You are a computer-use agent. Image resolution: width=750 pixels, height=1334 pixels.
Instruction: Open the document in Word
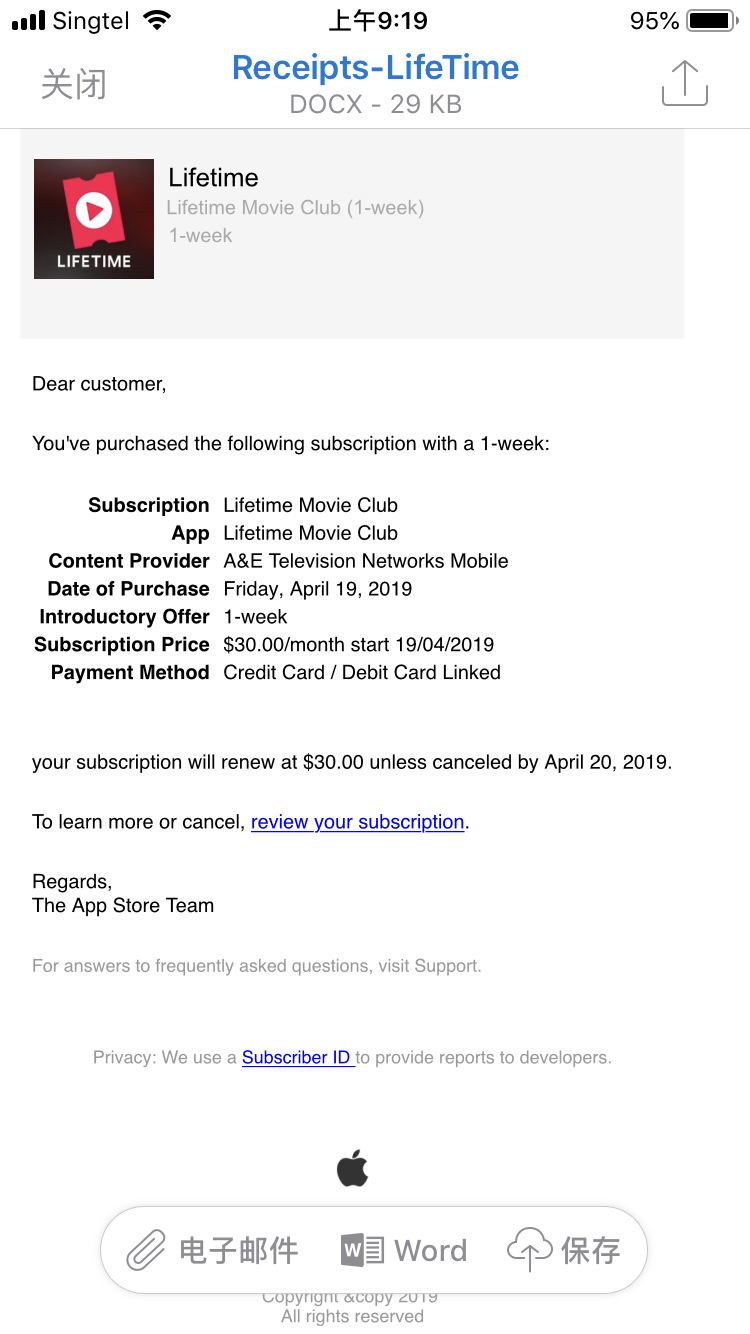(x=404, y=1250)
